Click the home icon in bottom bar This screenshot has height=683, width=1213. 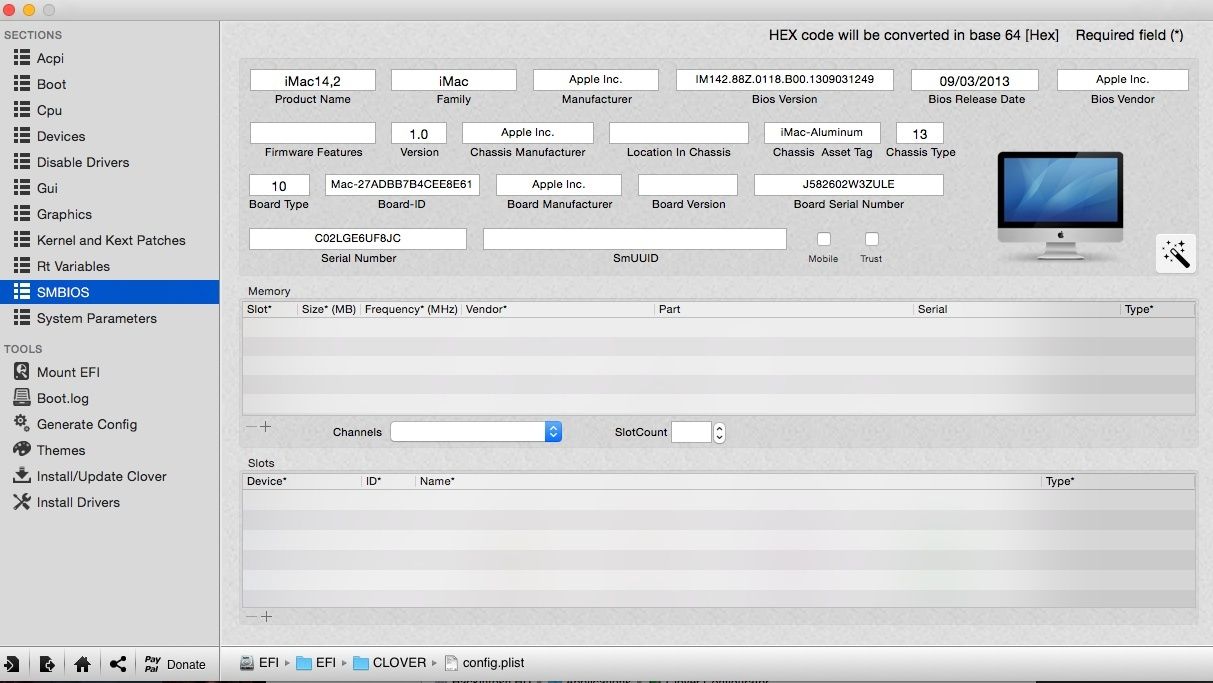pyautogui.click(x=82, y=664)
